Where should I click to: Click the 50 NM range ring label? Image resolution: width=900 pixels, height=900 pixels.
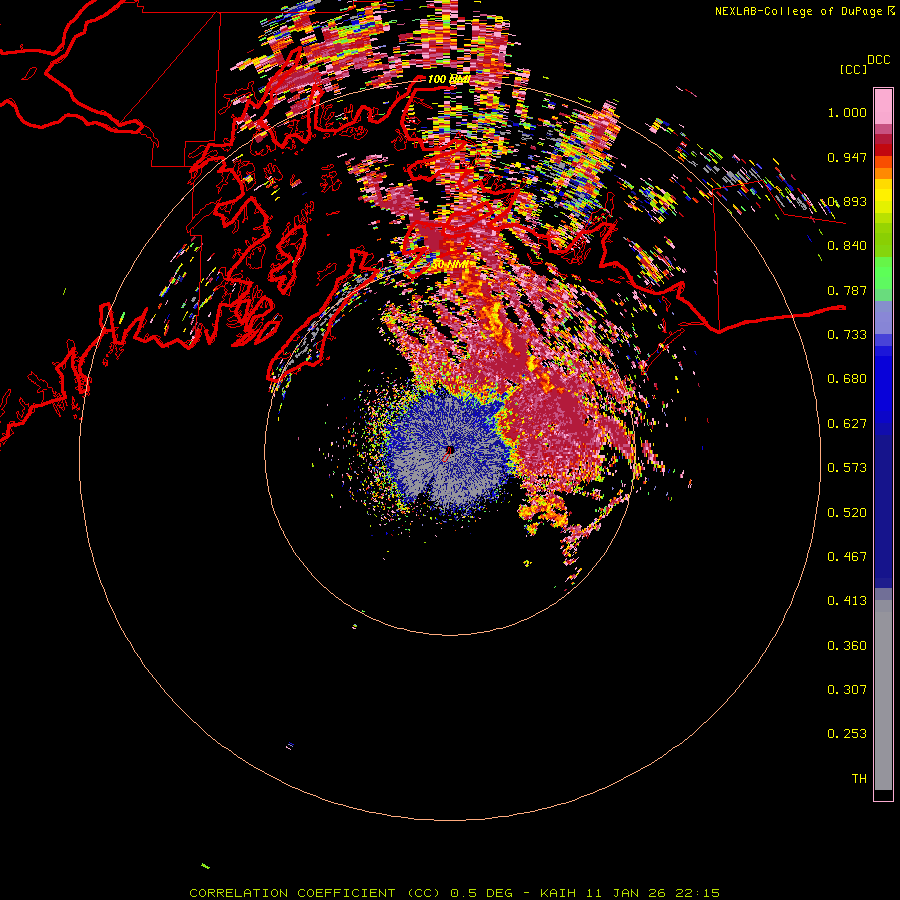pyautogui.click(x=450, y=265)
